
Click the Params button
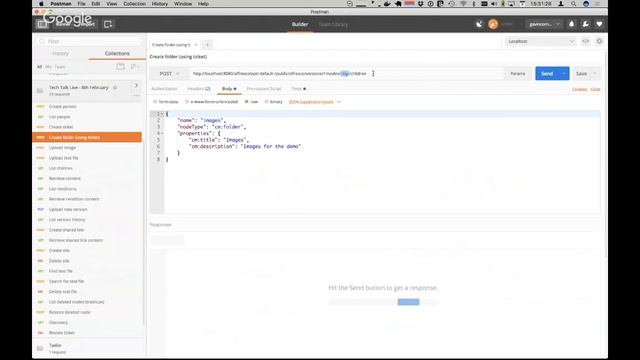click(x=518, y=73)
